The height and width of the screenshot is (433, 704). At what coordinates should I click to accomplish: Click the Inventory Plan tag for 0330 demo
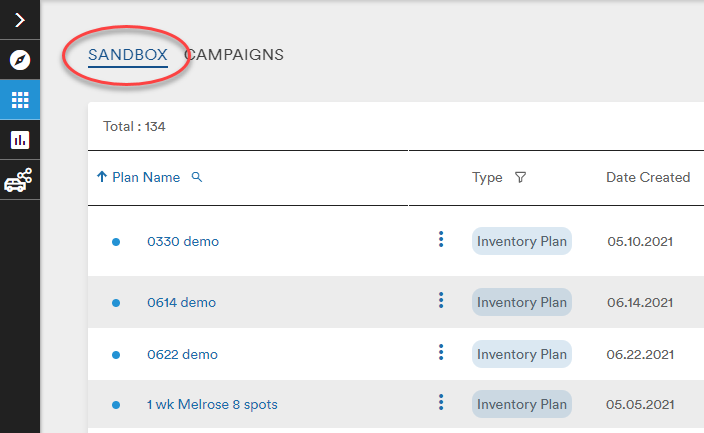point(522,241)
